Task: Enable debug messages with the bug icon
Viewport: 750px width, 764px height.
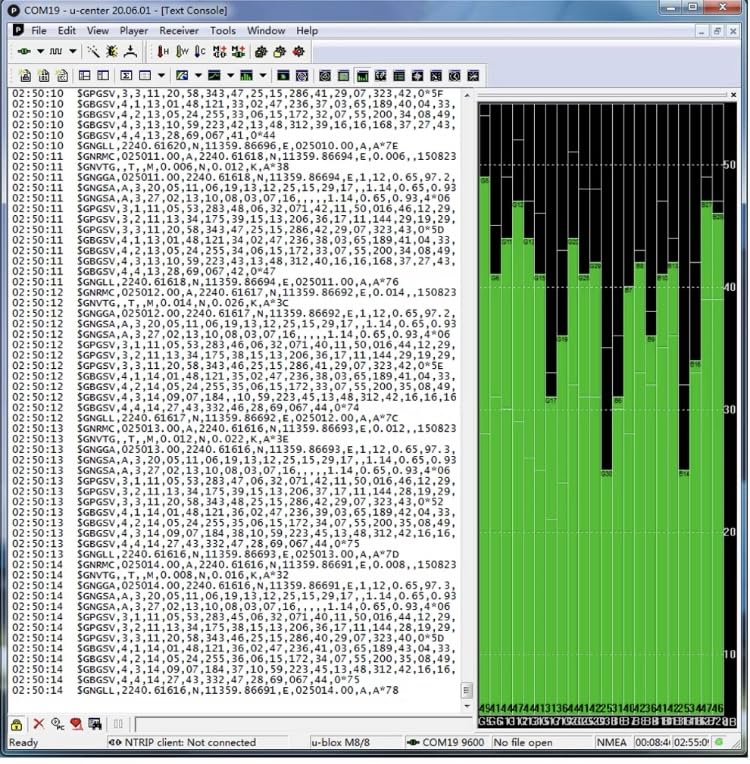Action: pyautogui.click(x=112, y=51)
